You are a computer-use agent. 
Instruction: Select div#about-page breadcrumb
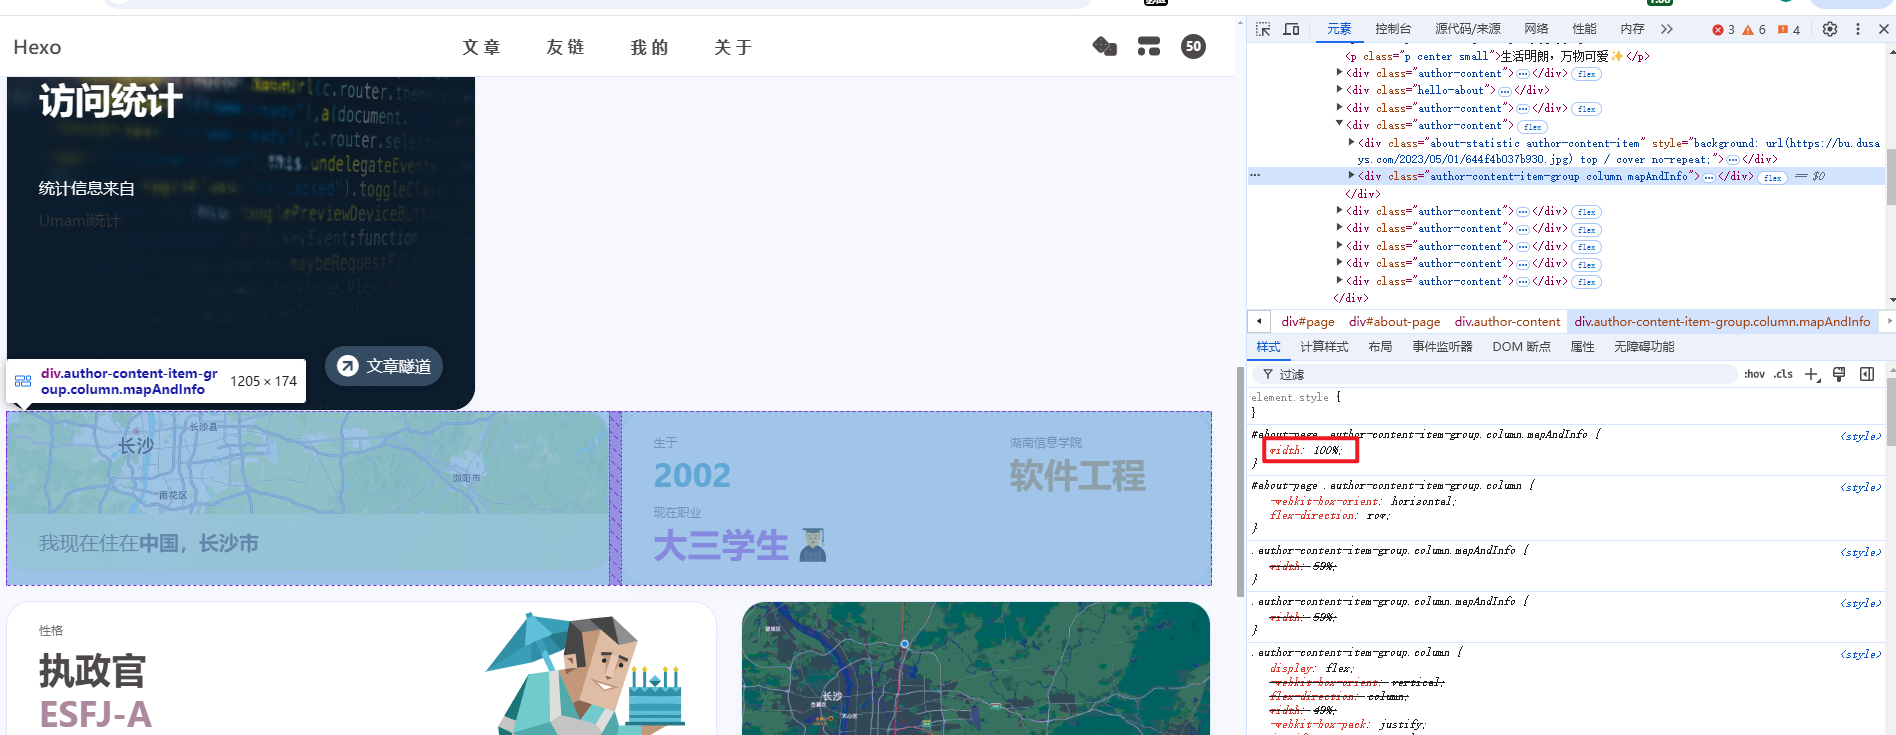[x=1395, y=322]
